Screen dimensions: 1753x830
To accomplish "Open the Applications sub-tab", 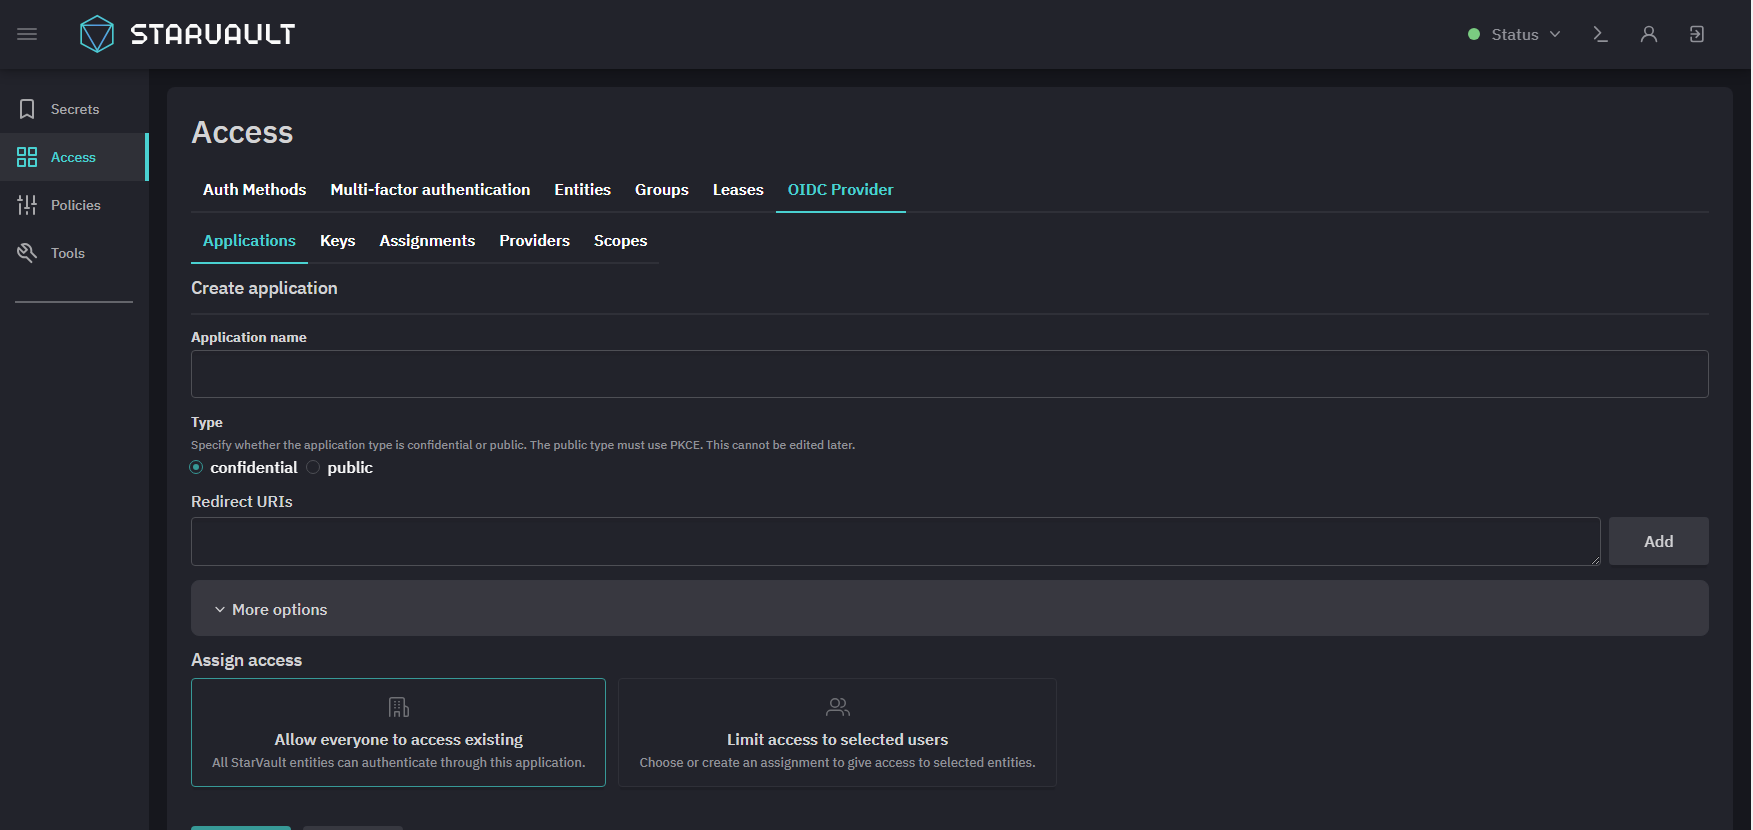I will (x=249, y=241).
